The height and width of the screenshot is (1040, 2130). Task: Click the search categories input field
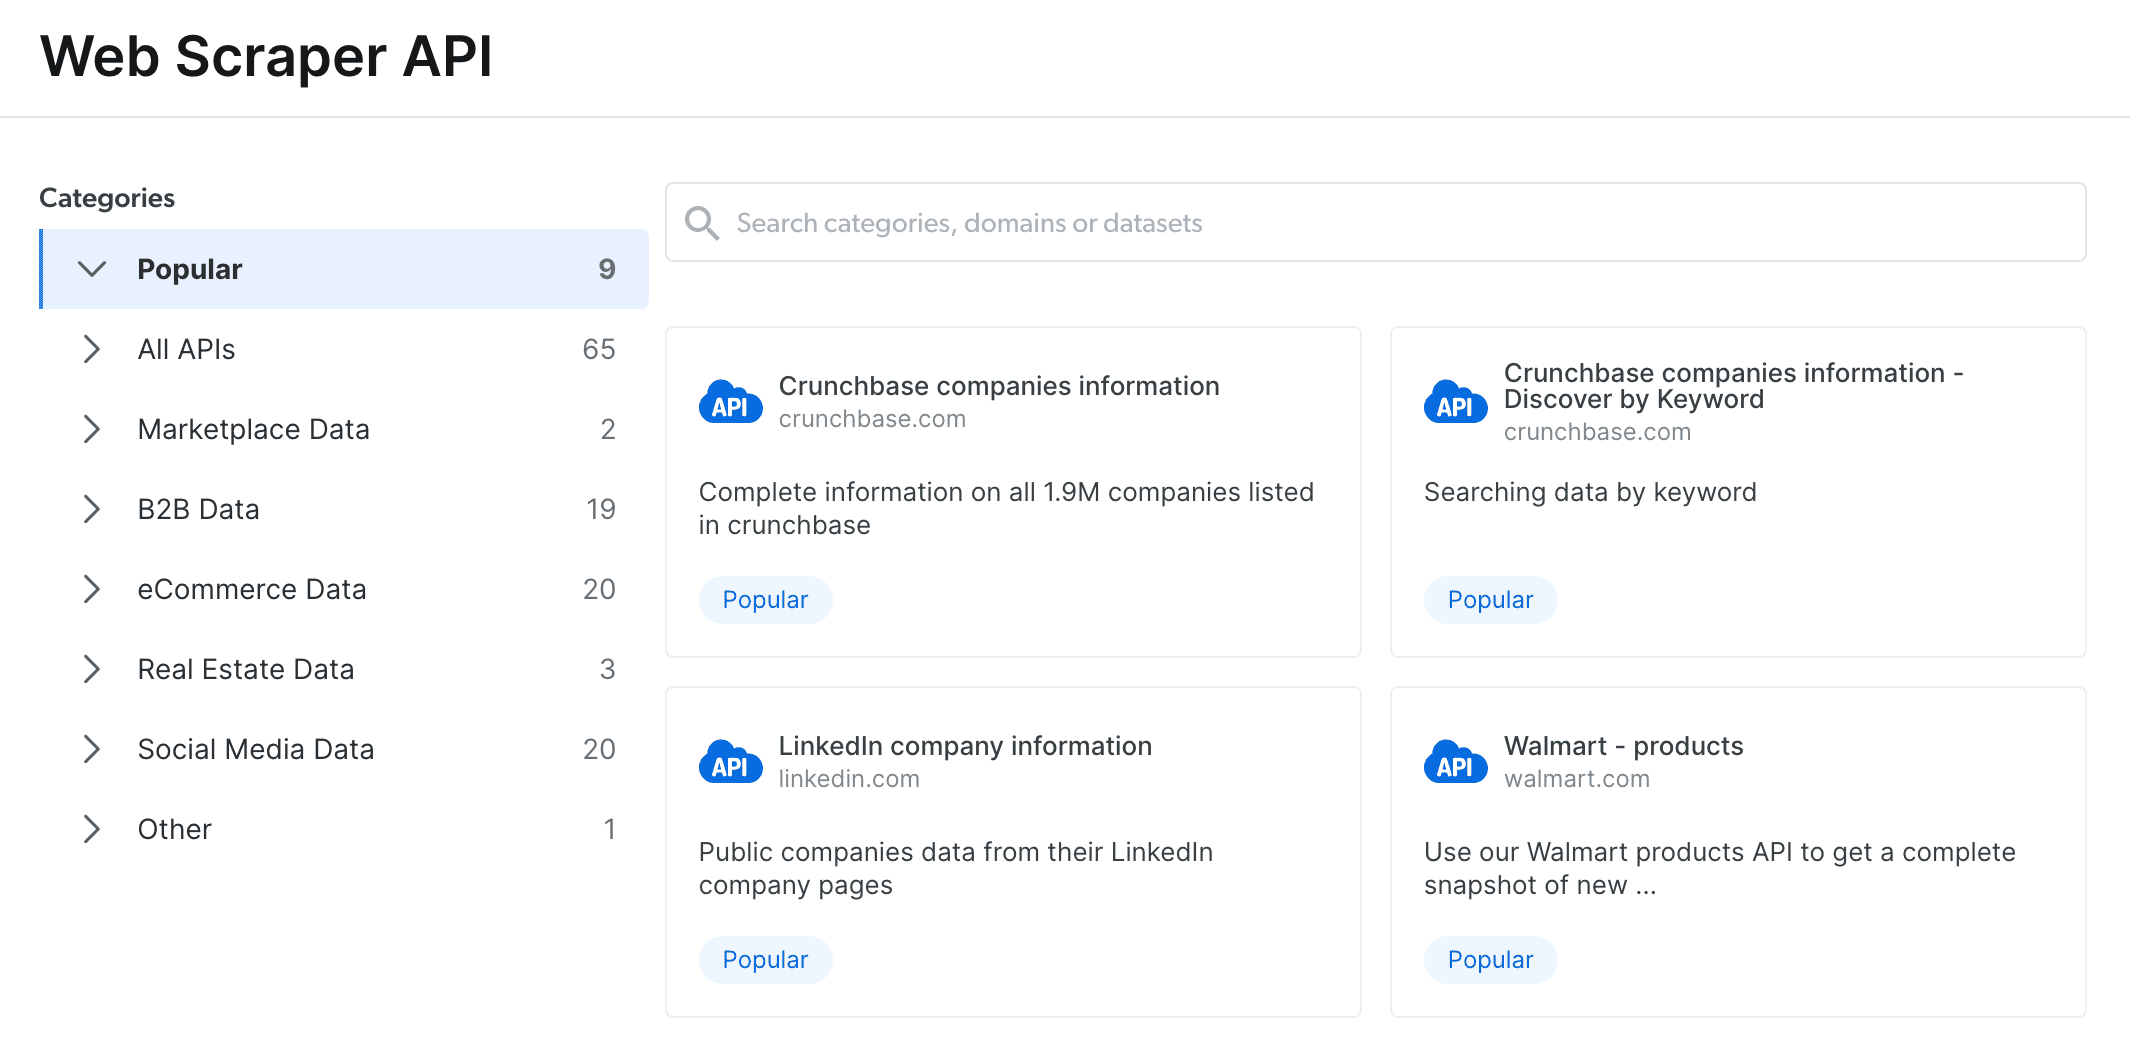coord(1200,222)
